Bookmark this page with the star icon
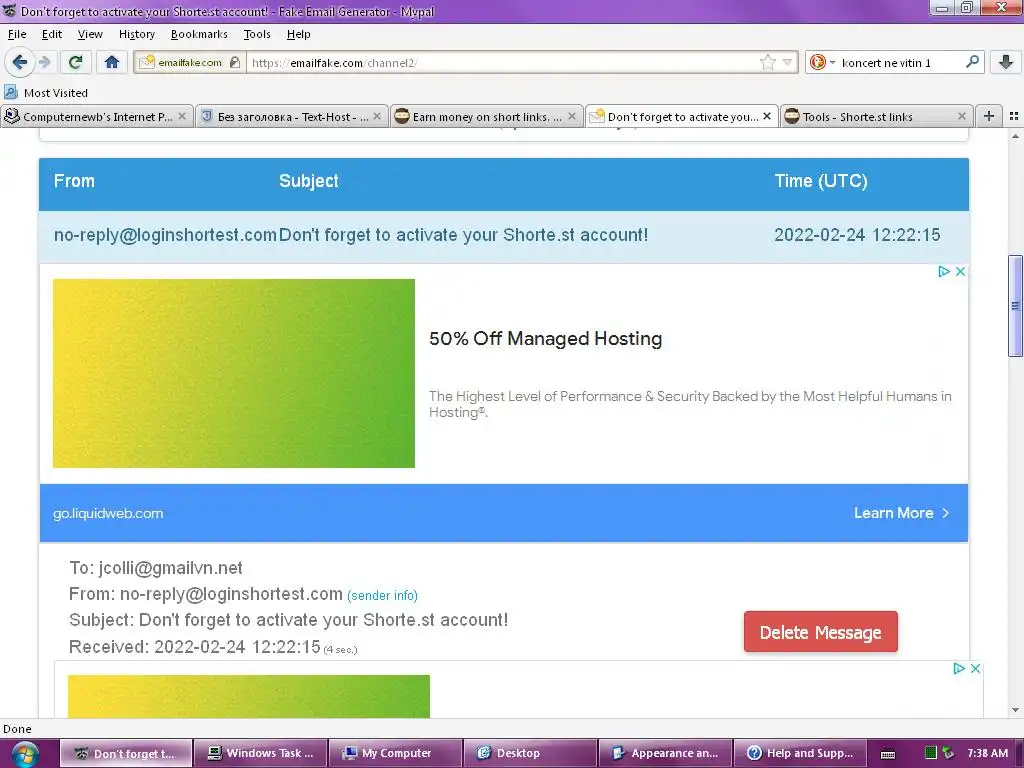This screenshot has height=768, width=1024. (x=767, y=63)
